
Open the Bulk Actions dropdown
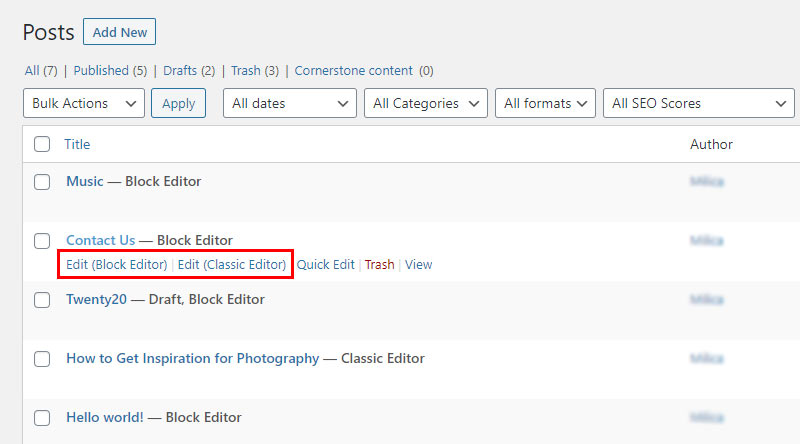click(84, 103)
